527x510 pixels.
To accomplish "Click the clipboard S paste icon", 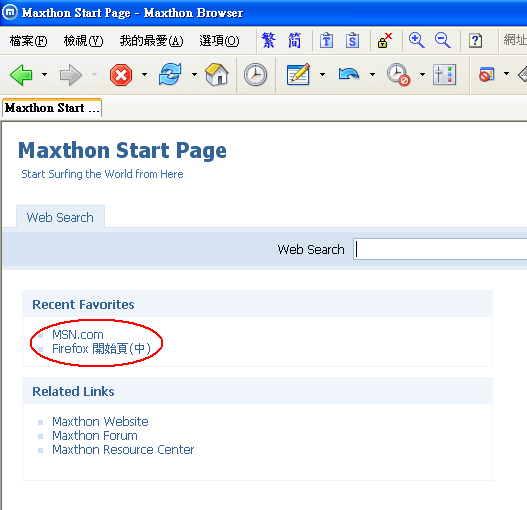I will pos(352,40).
